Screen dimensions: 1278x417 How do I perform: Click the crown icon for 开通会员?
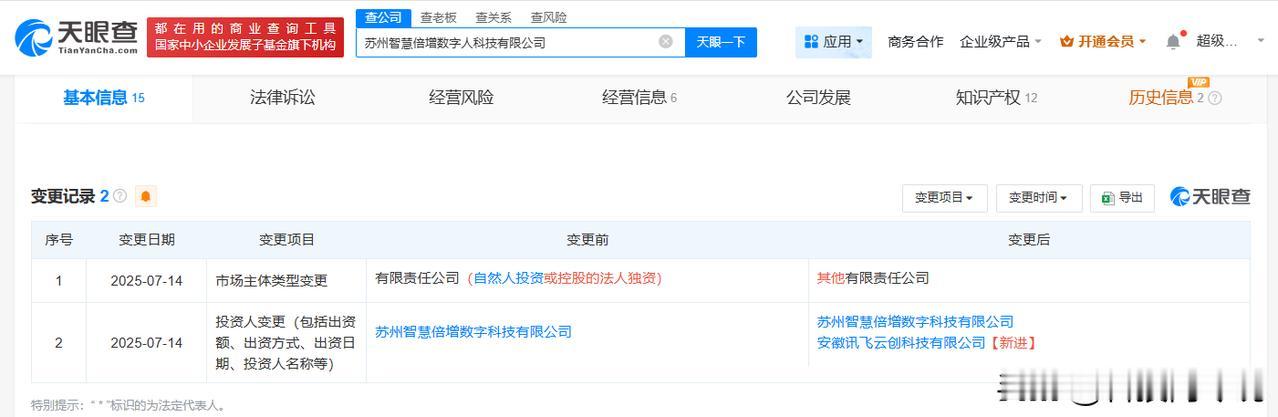1067,41
